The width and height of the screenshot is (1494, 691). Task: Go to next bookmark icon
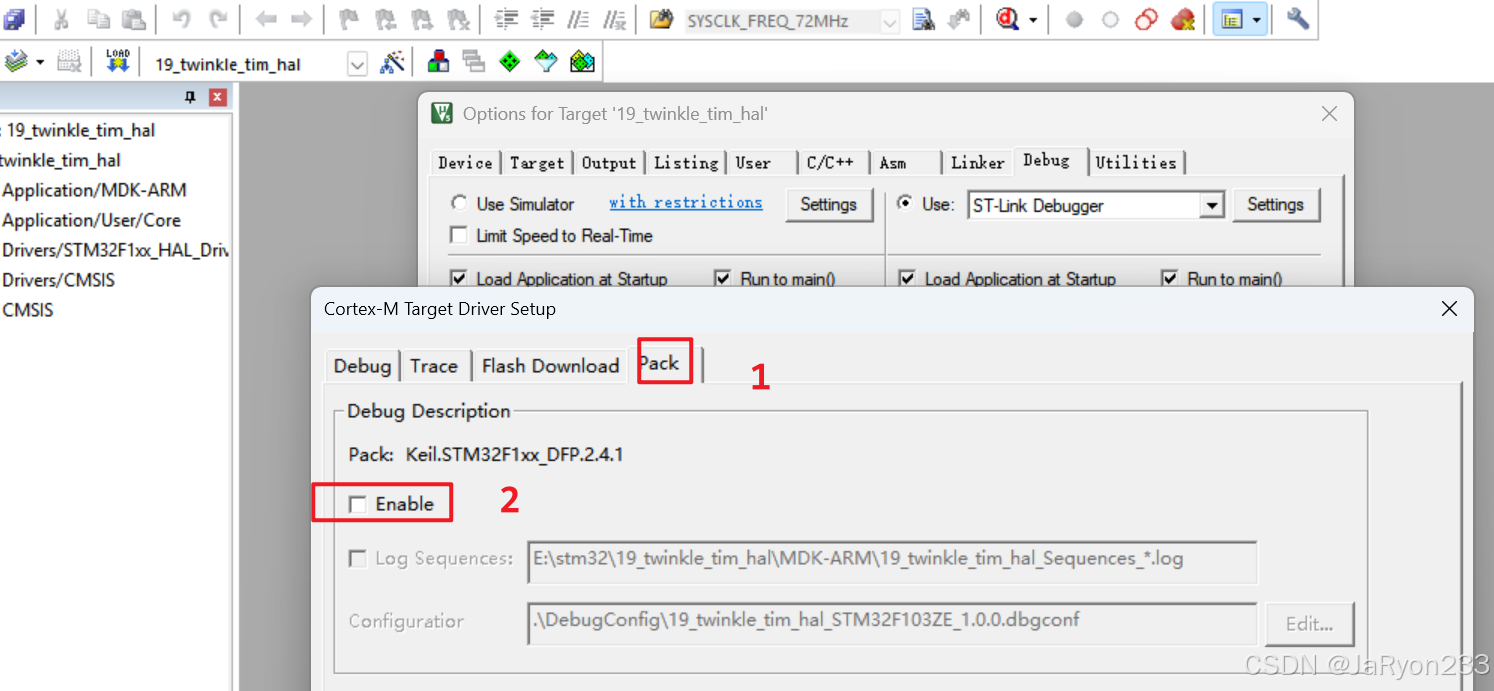(421, 19)
